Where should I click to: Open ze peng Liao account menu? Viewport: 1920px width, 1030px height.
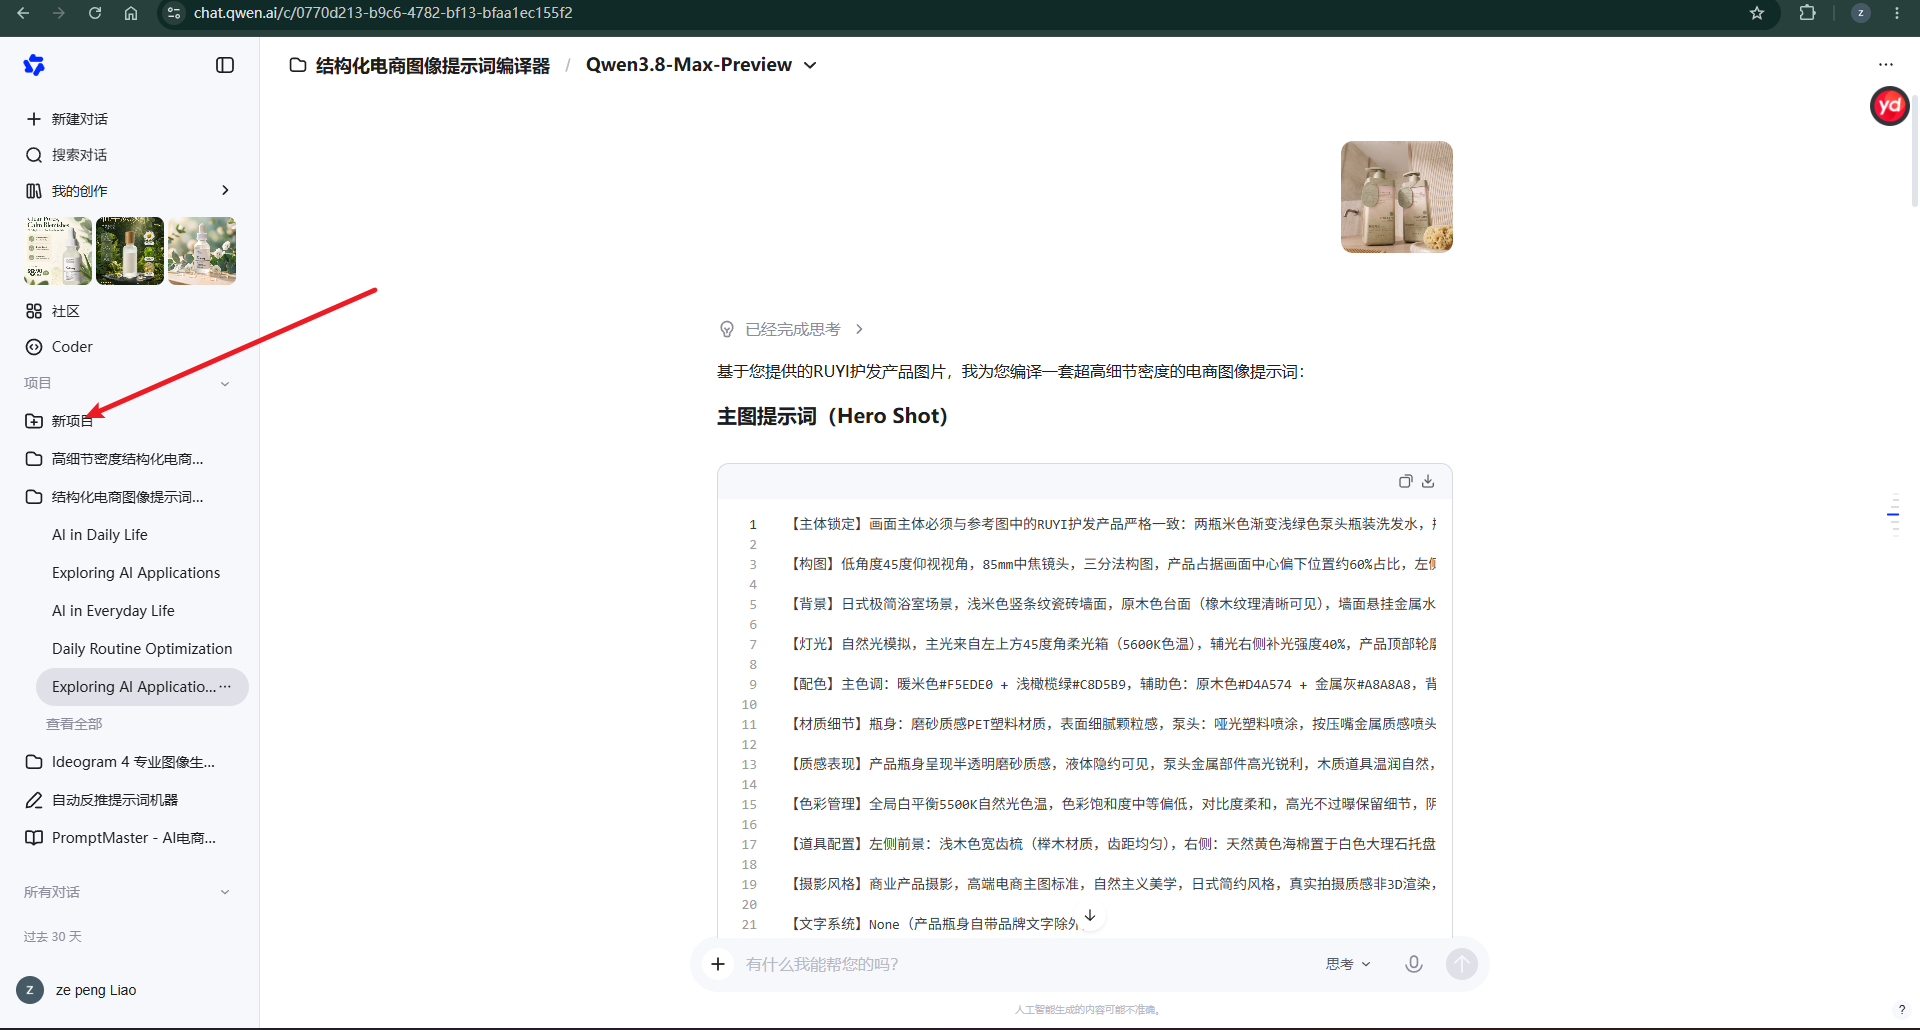coord(77,990)
